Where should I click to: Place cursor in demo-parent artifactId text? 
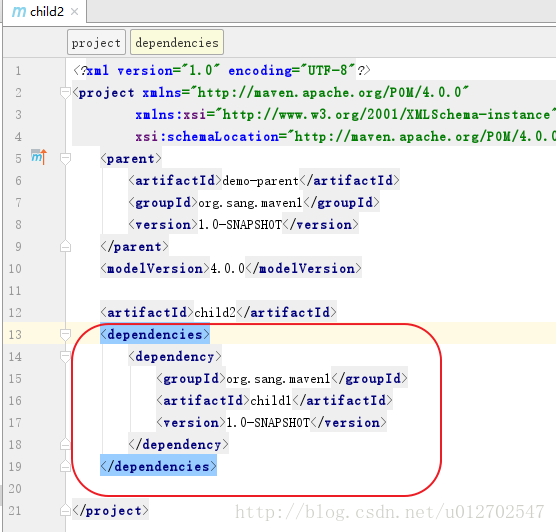click(x=261, y=181)
